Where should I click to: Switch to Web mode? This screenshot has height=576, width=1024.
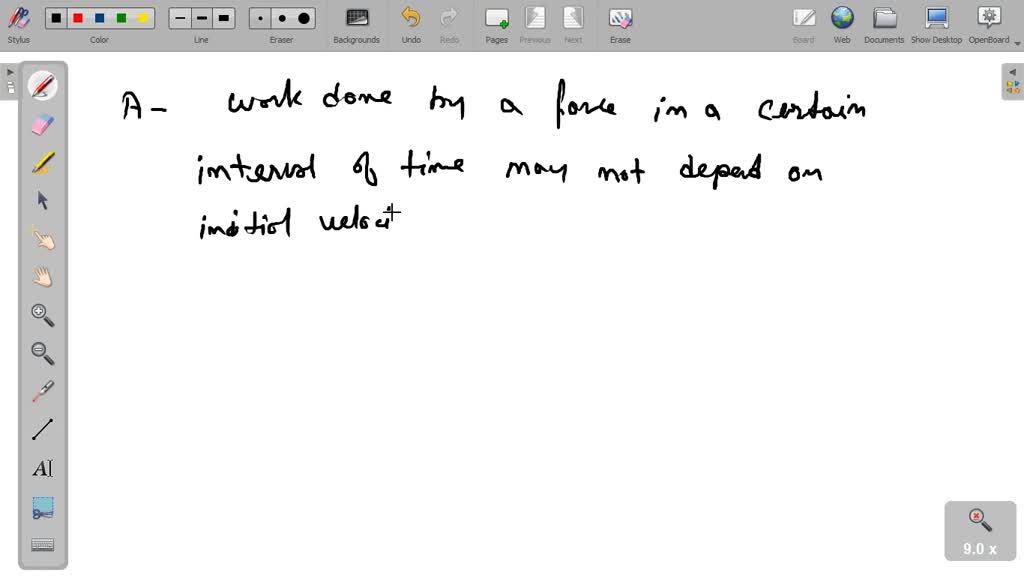[842, 23]
